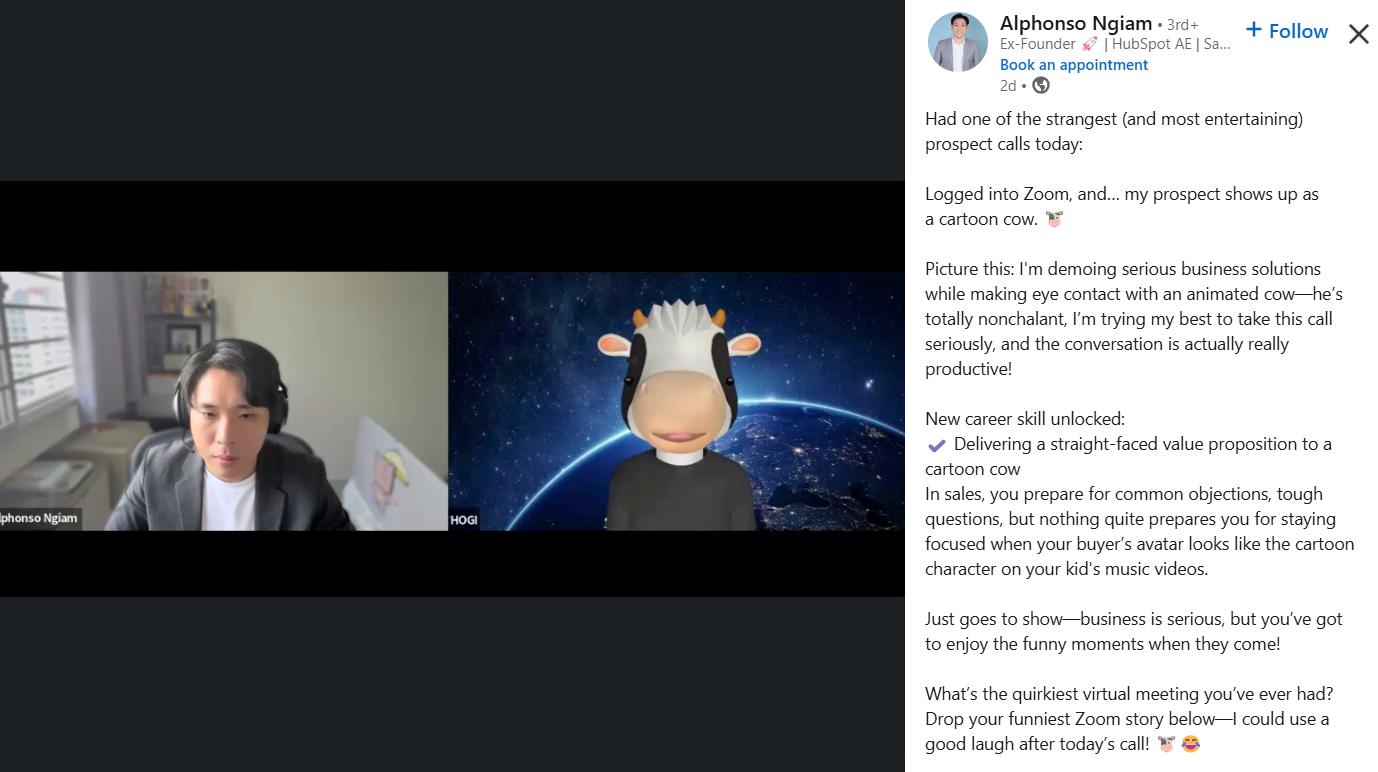Viewport: 1378px width, 772px height.
Task: Close the post image viewer
Action: (x=1358, y=34)
